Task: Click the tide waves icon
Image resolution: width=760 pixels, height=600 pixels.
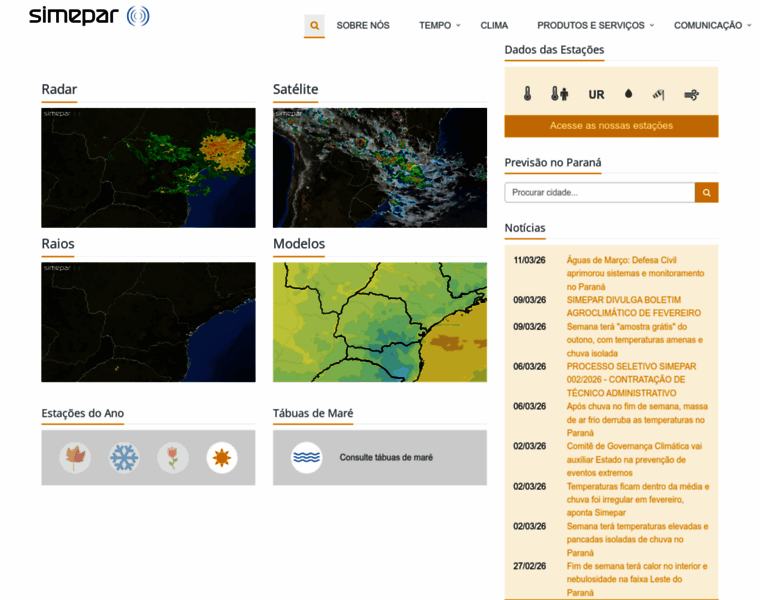Action: click(307, 458)
